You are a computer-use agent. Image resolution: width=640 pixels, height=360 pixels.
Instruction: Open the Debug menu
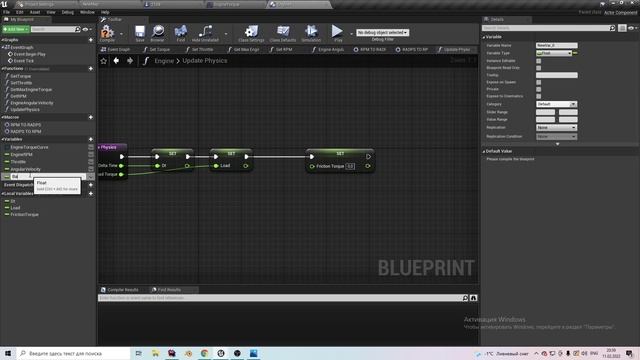click(x=68, y=12)
